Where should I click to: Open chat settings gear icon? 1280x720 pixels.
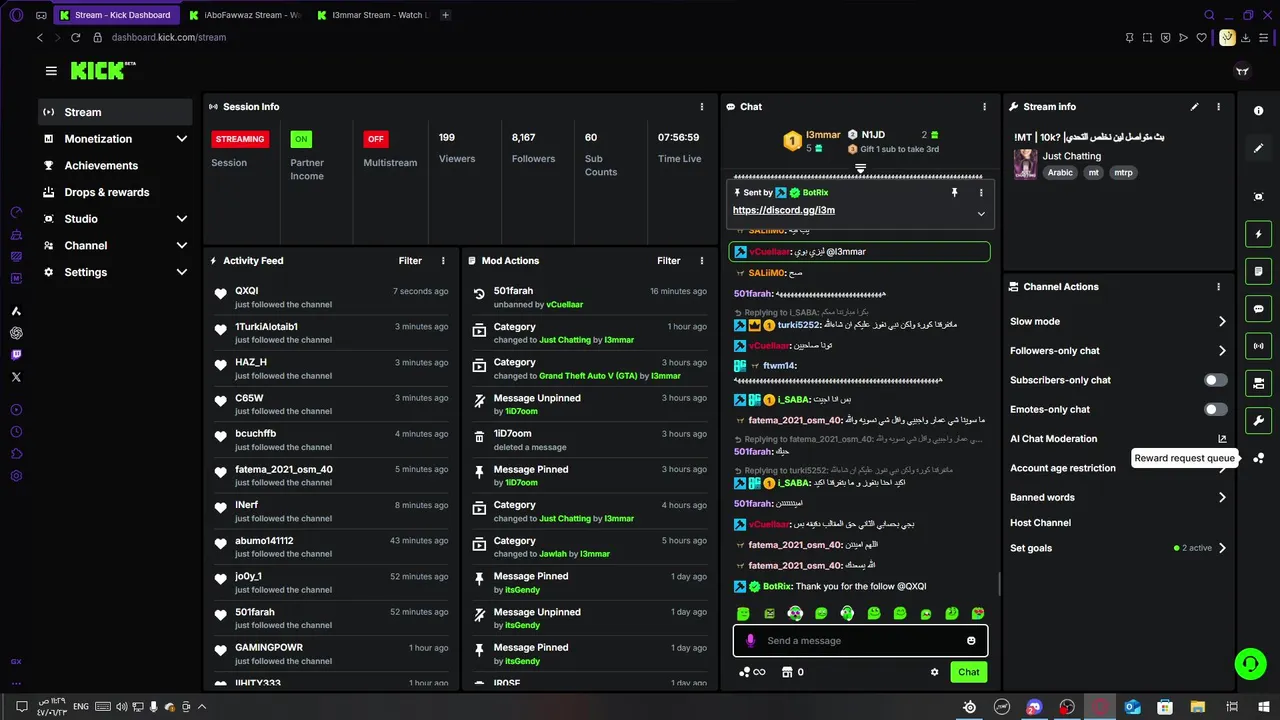pos(935,672)
